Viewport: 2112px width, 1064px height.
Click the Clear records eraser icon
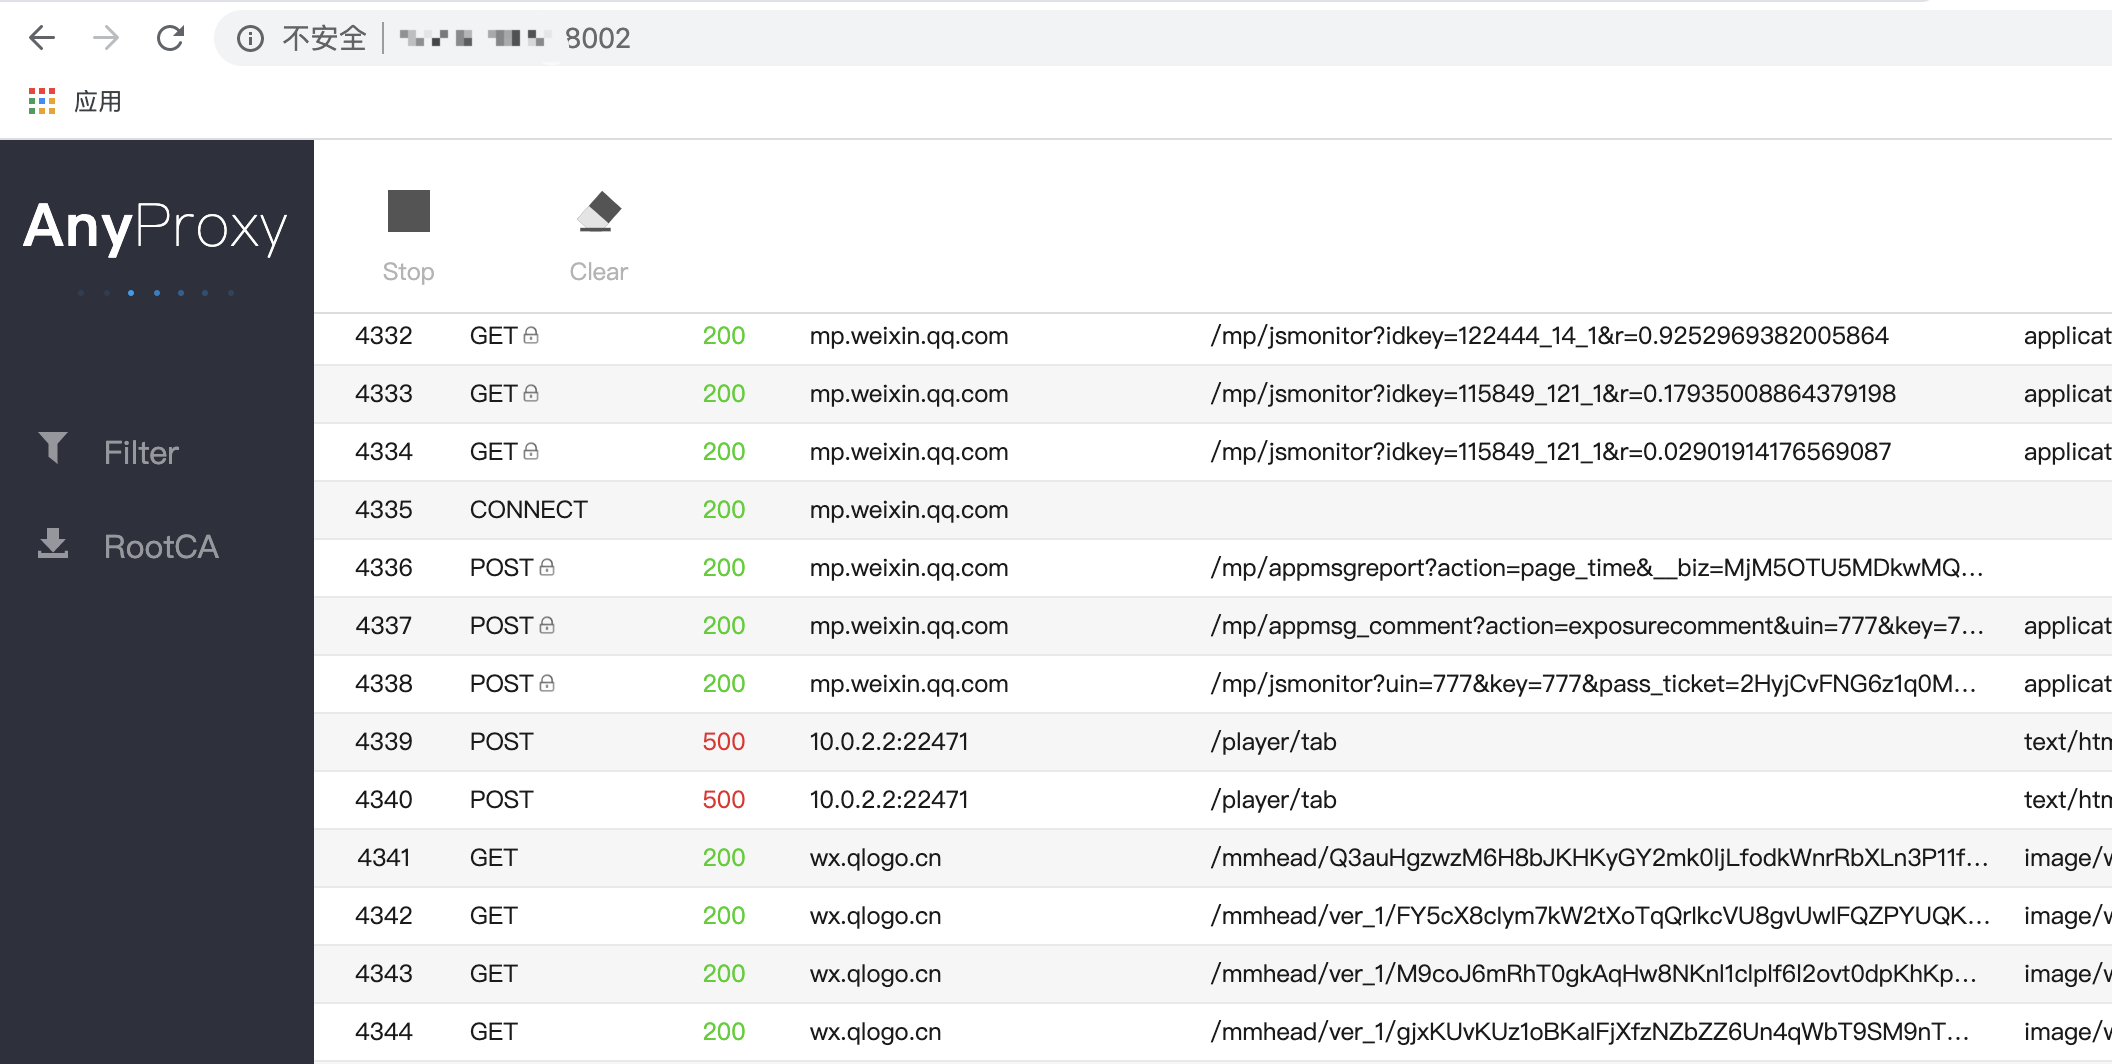tap(598, 211)
